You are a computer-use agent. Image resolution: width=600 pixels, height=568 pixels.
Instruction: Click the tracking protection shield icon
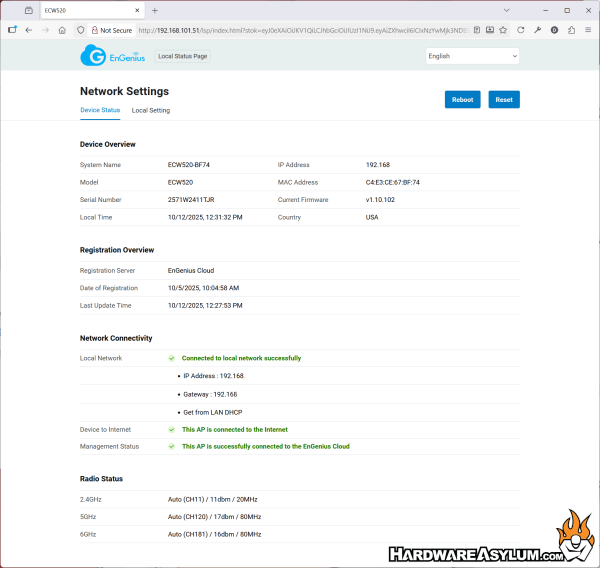[x=80, y=30]
